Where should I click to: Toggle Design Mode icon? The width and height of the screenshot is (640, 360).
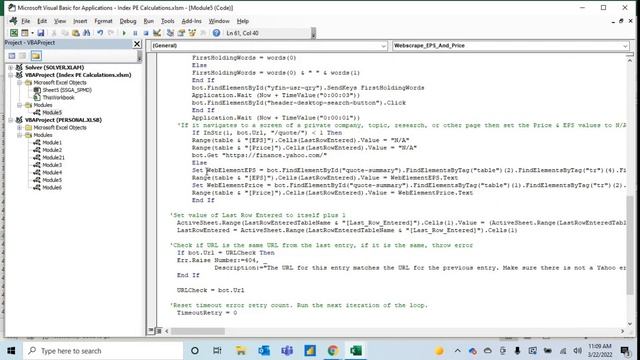[157, 33]
